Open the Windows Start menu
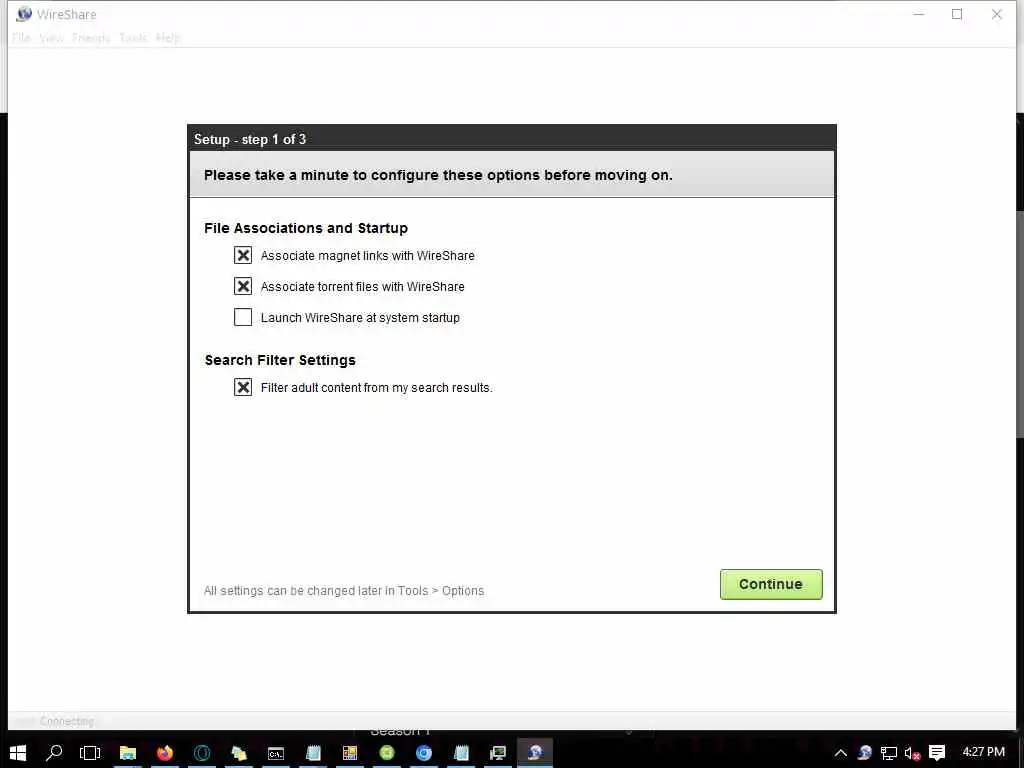This screenshot has height=768, width=1024. point(18,753)
